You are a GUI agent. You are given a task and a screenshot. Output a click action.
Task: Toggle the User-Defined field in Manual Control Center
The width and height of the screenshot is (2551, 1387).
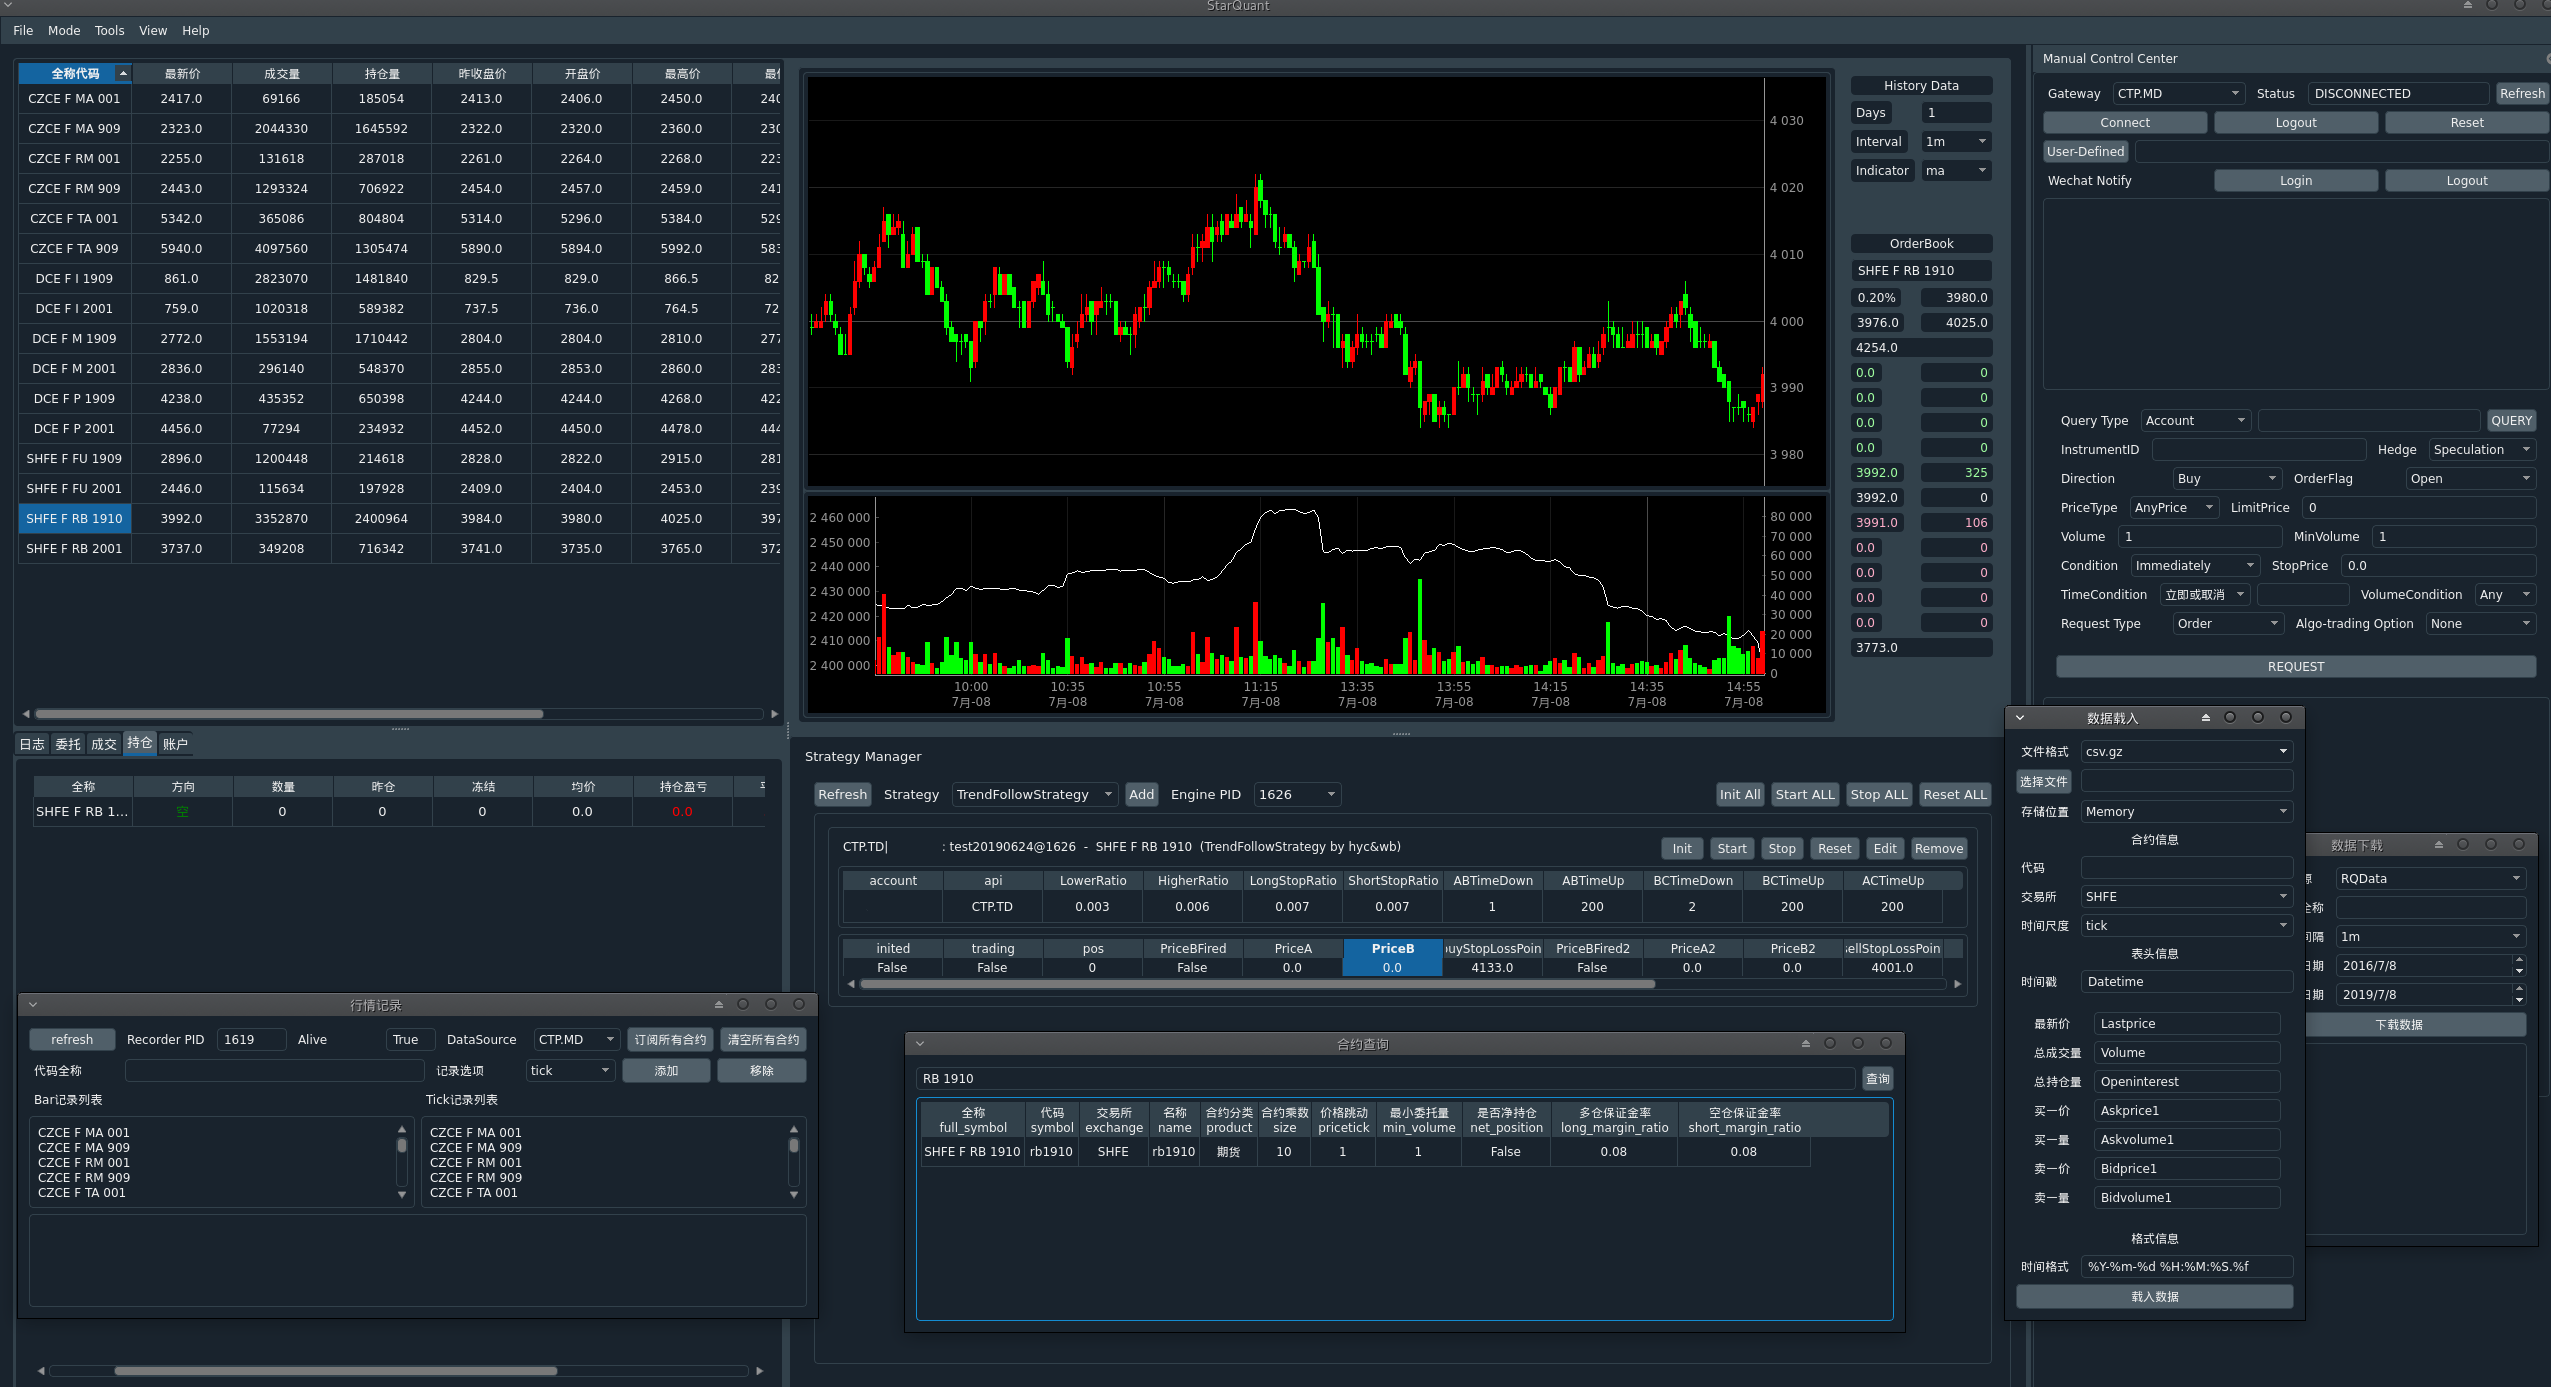click(2085, 151)
